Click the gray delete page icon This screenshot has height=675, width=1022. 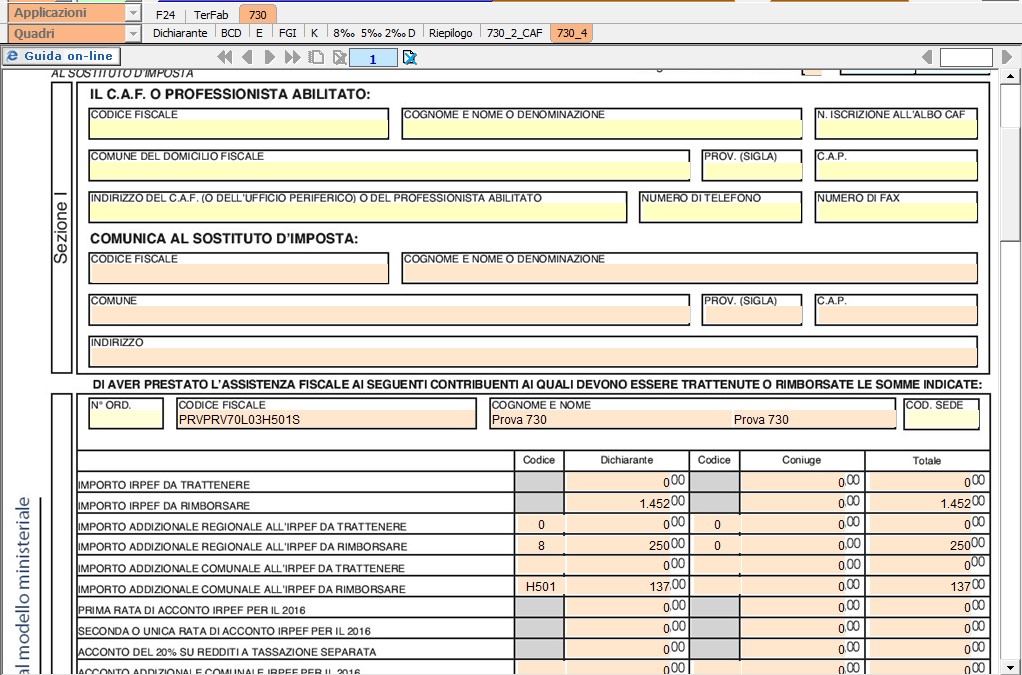click(339, 57)
